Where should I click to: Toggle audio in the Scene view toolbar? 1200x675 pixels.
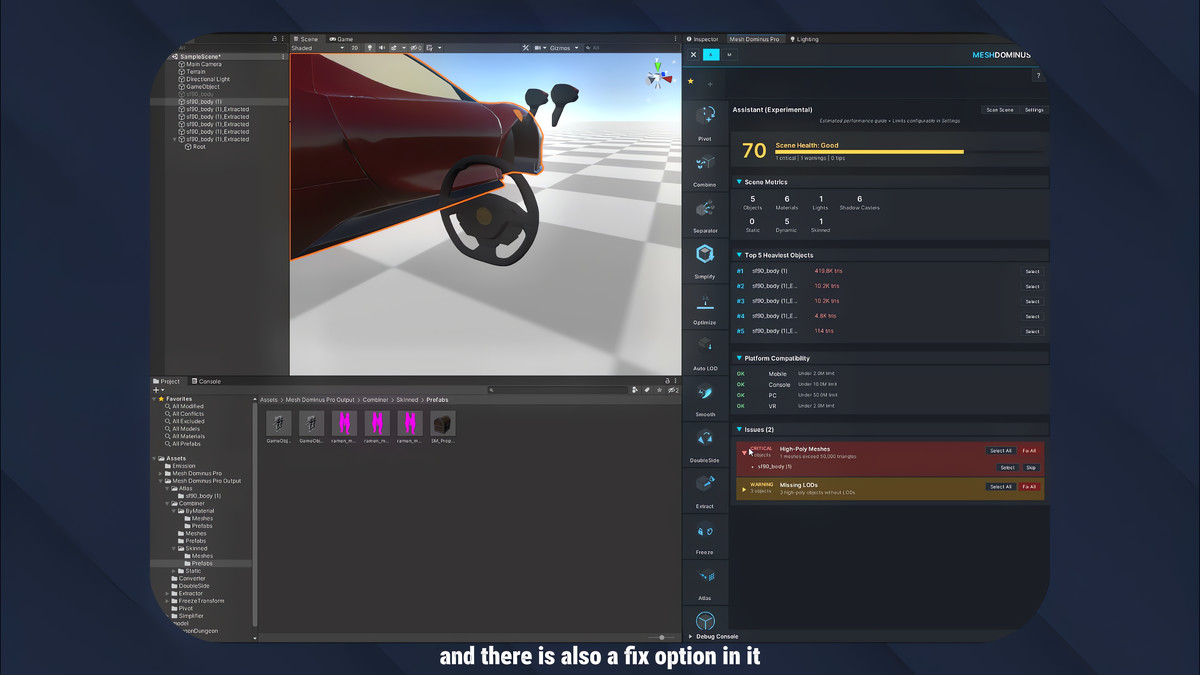tap(384, 46)
